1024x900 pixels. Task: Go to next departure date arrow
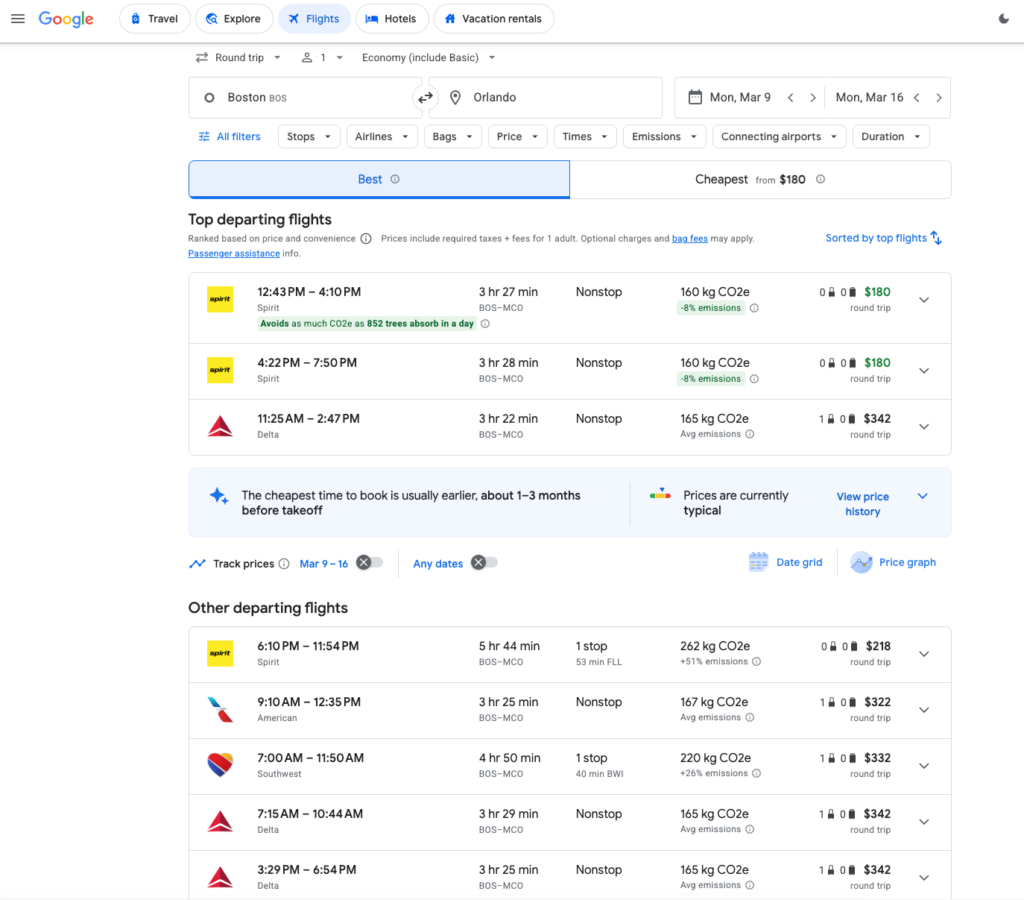813,98
